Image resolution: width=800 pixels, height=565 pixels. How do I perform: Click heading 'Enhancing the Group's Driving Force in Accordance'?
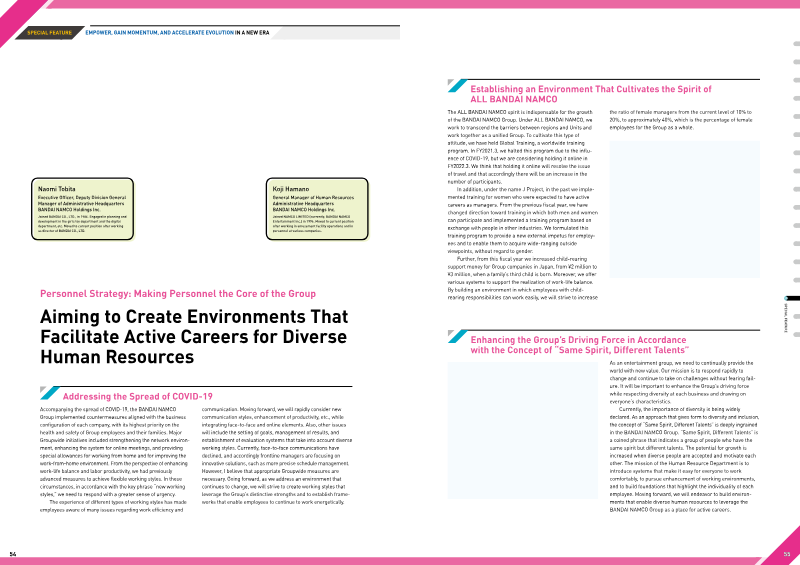tap(578, 340)
